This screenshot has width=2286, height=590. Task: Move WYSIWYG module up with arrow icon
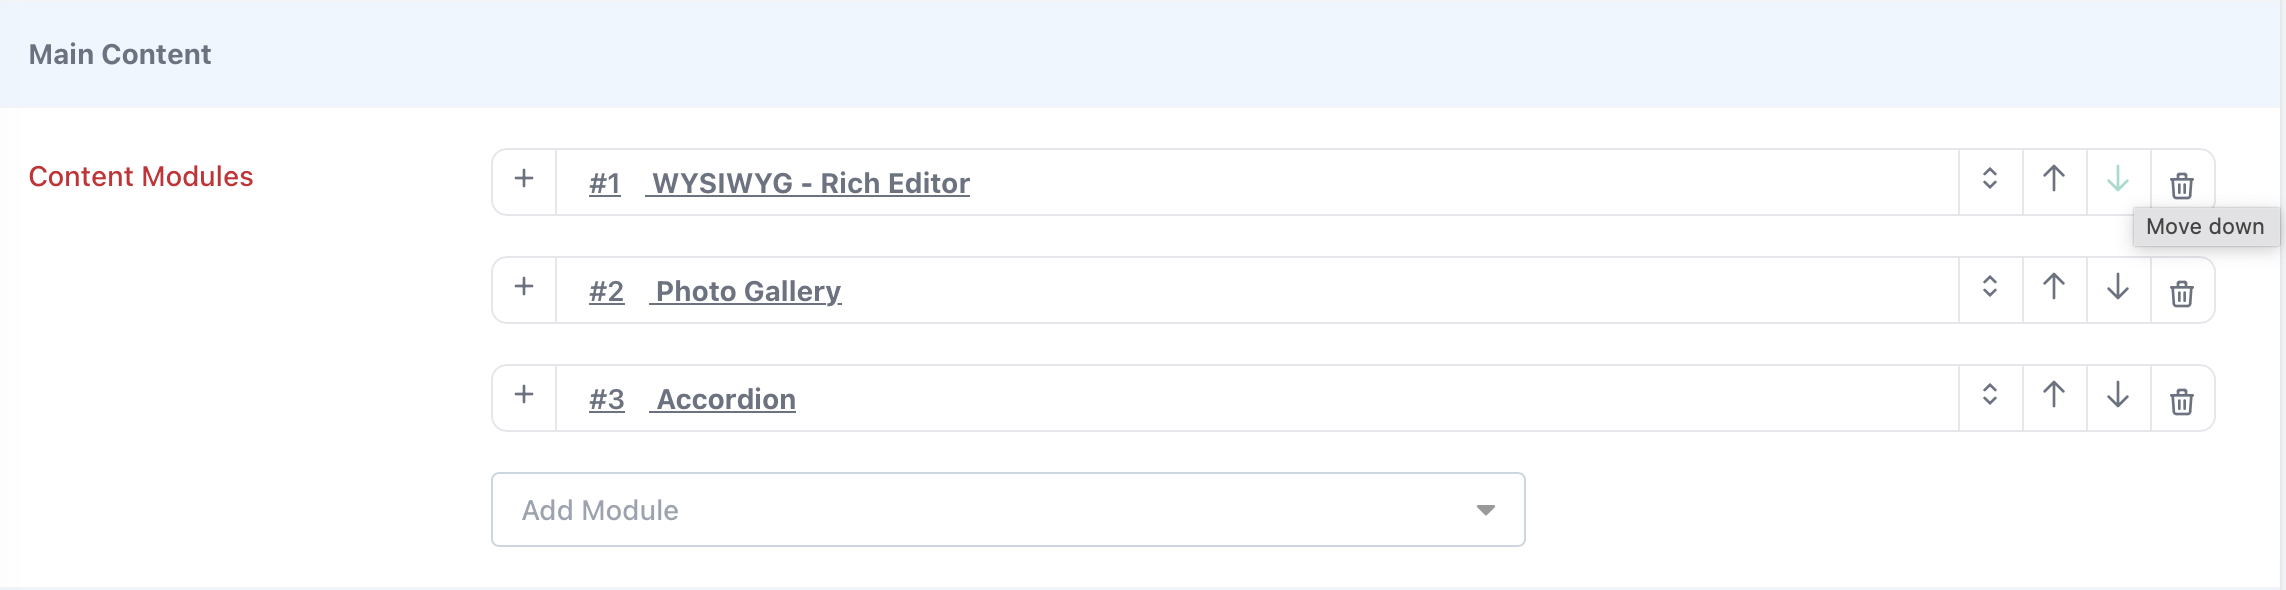pyautogui.click(x=2054, y=181)
